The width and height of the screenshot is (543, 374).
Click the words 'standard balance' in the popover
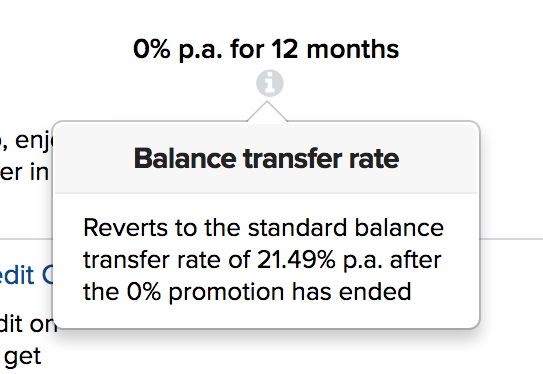click(x=346, y=228)
